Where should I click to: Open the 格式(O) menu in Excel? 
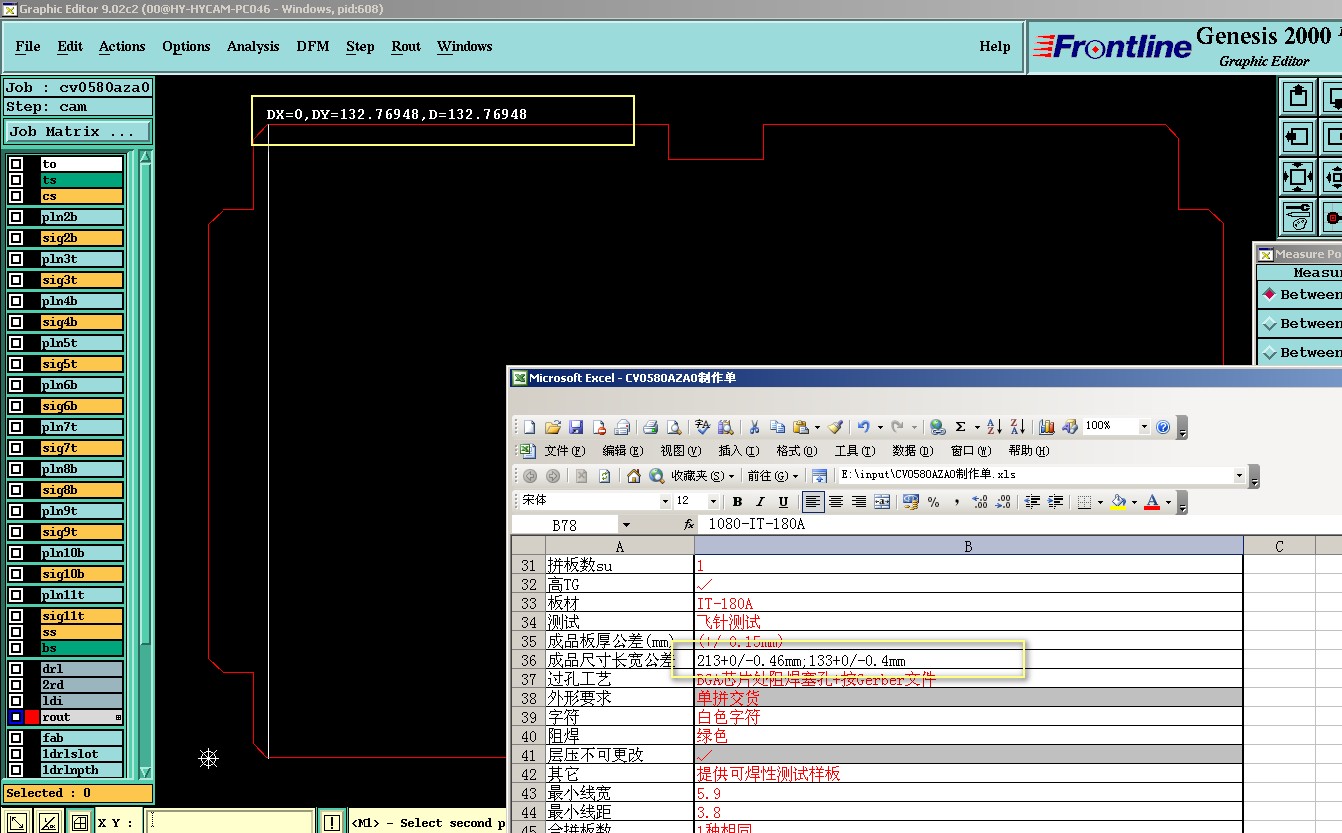tap(797, 451)
